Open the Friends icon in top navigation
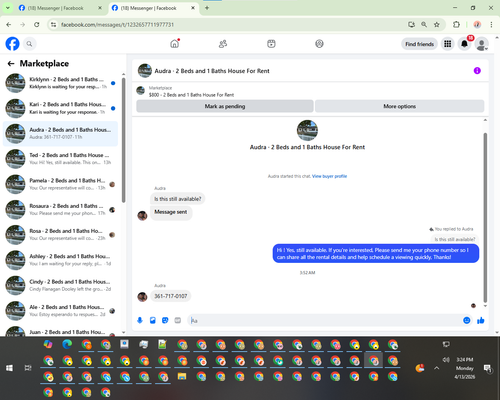Viewport: 500px width, 400px height. click(223, 44)
